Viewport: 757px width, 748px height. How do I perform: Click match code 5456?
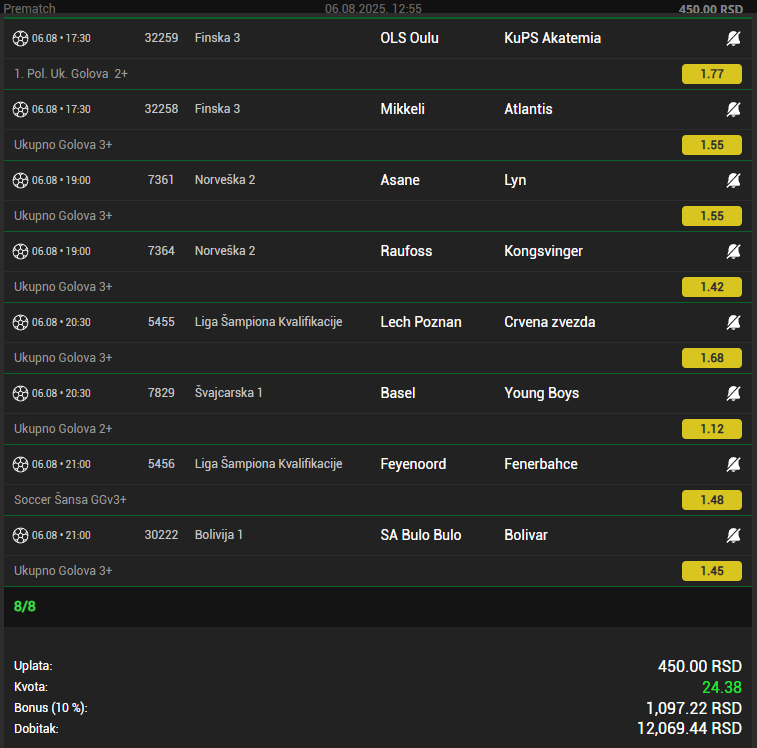point(161,464)
